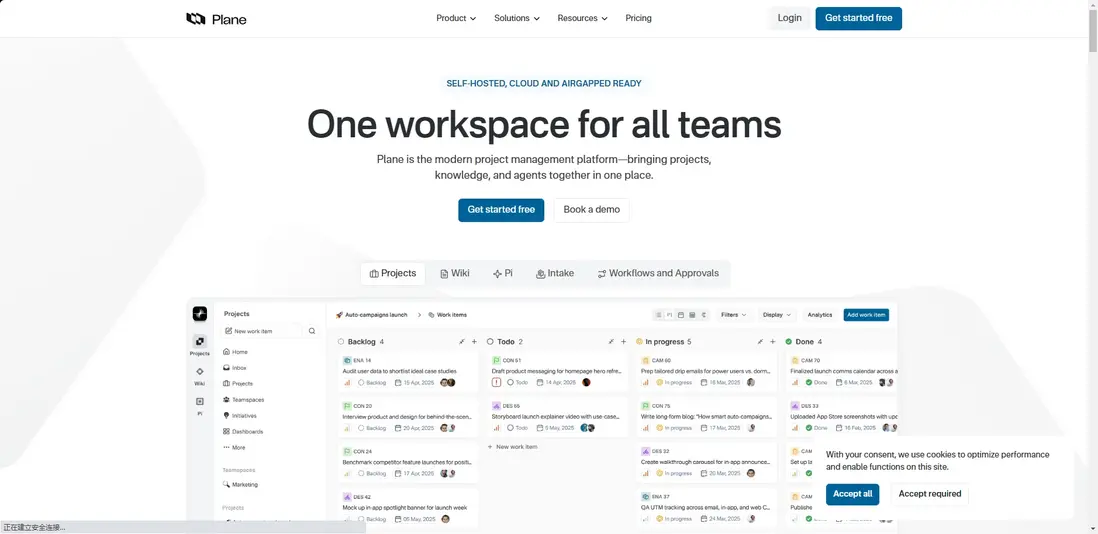The image size is (1098, 534).
Task: Click the green Done status circle on CAM 70
Action: tap(808, 382)
